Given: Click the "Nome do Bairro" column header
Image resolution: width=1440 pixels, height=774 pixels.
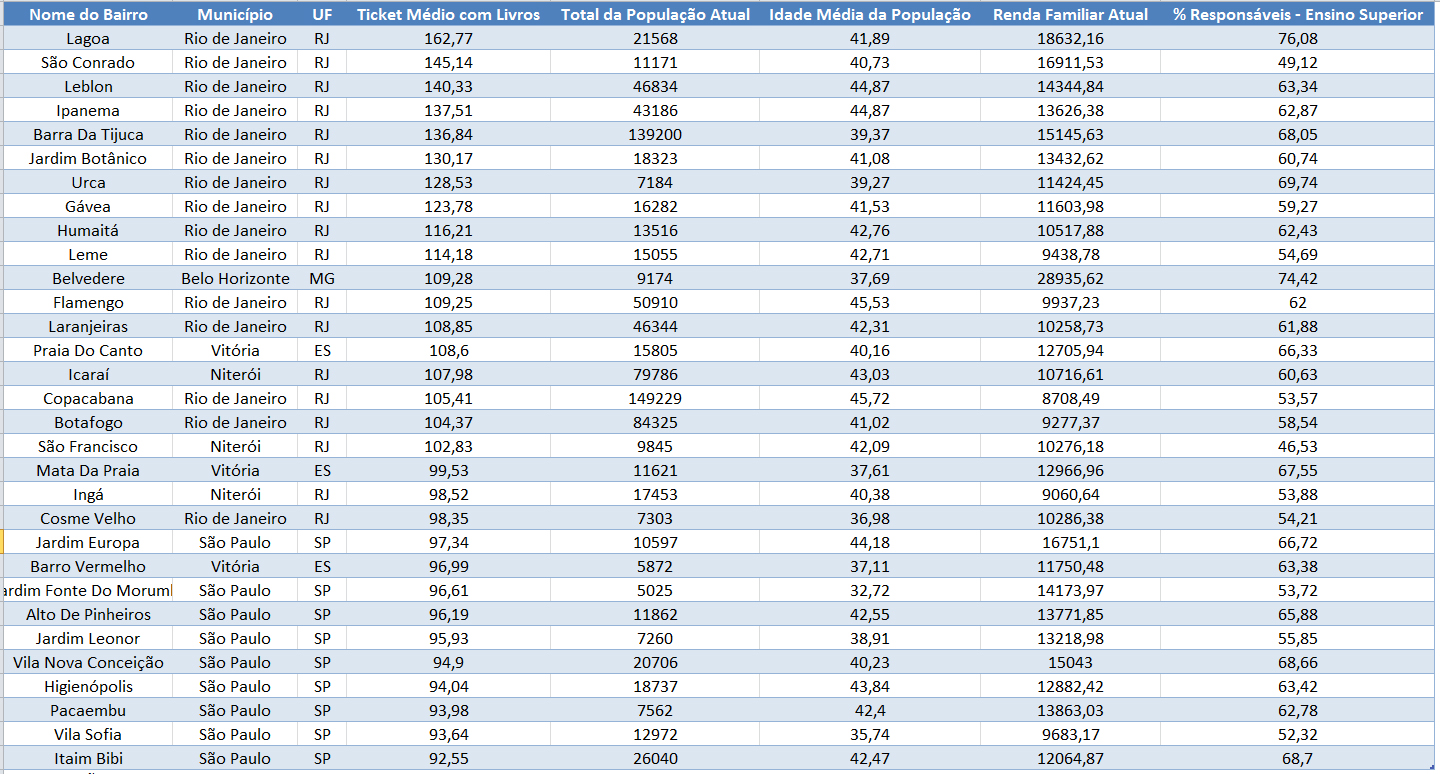Looking at the screenshot, I should (88, 14).
